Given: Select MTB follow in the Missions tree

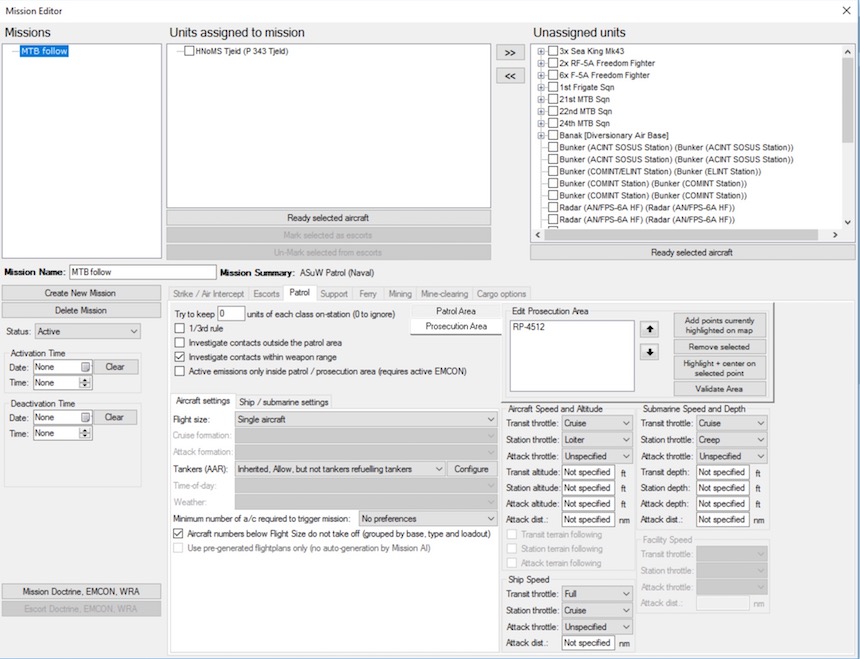Looking at the screenshot, I should coord(44,51).
